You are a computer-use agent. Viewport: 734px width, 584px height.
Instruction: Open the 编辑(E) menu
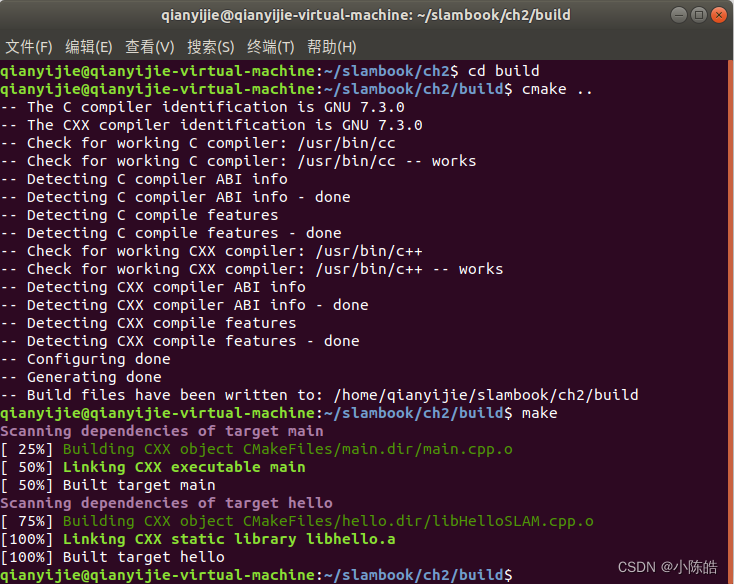pos(88,47)
